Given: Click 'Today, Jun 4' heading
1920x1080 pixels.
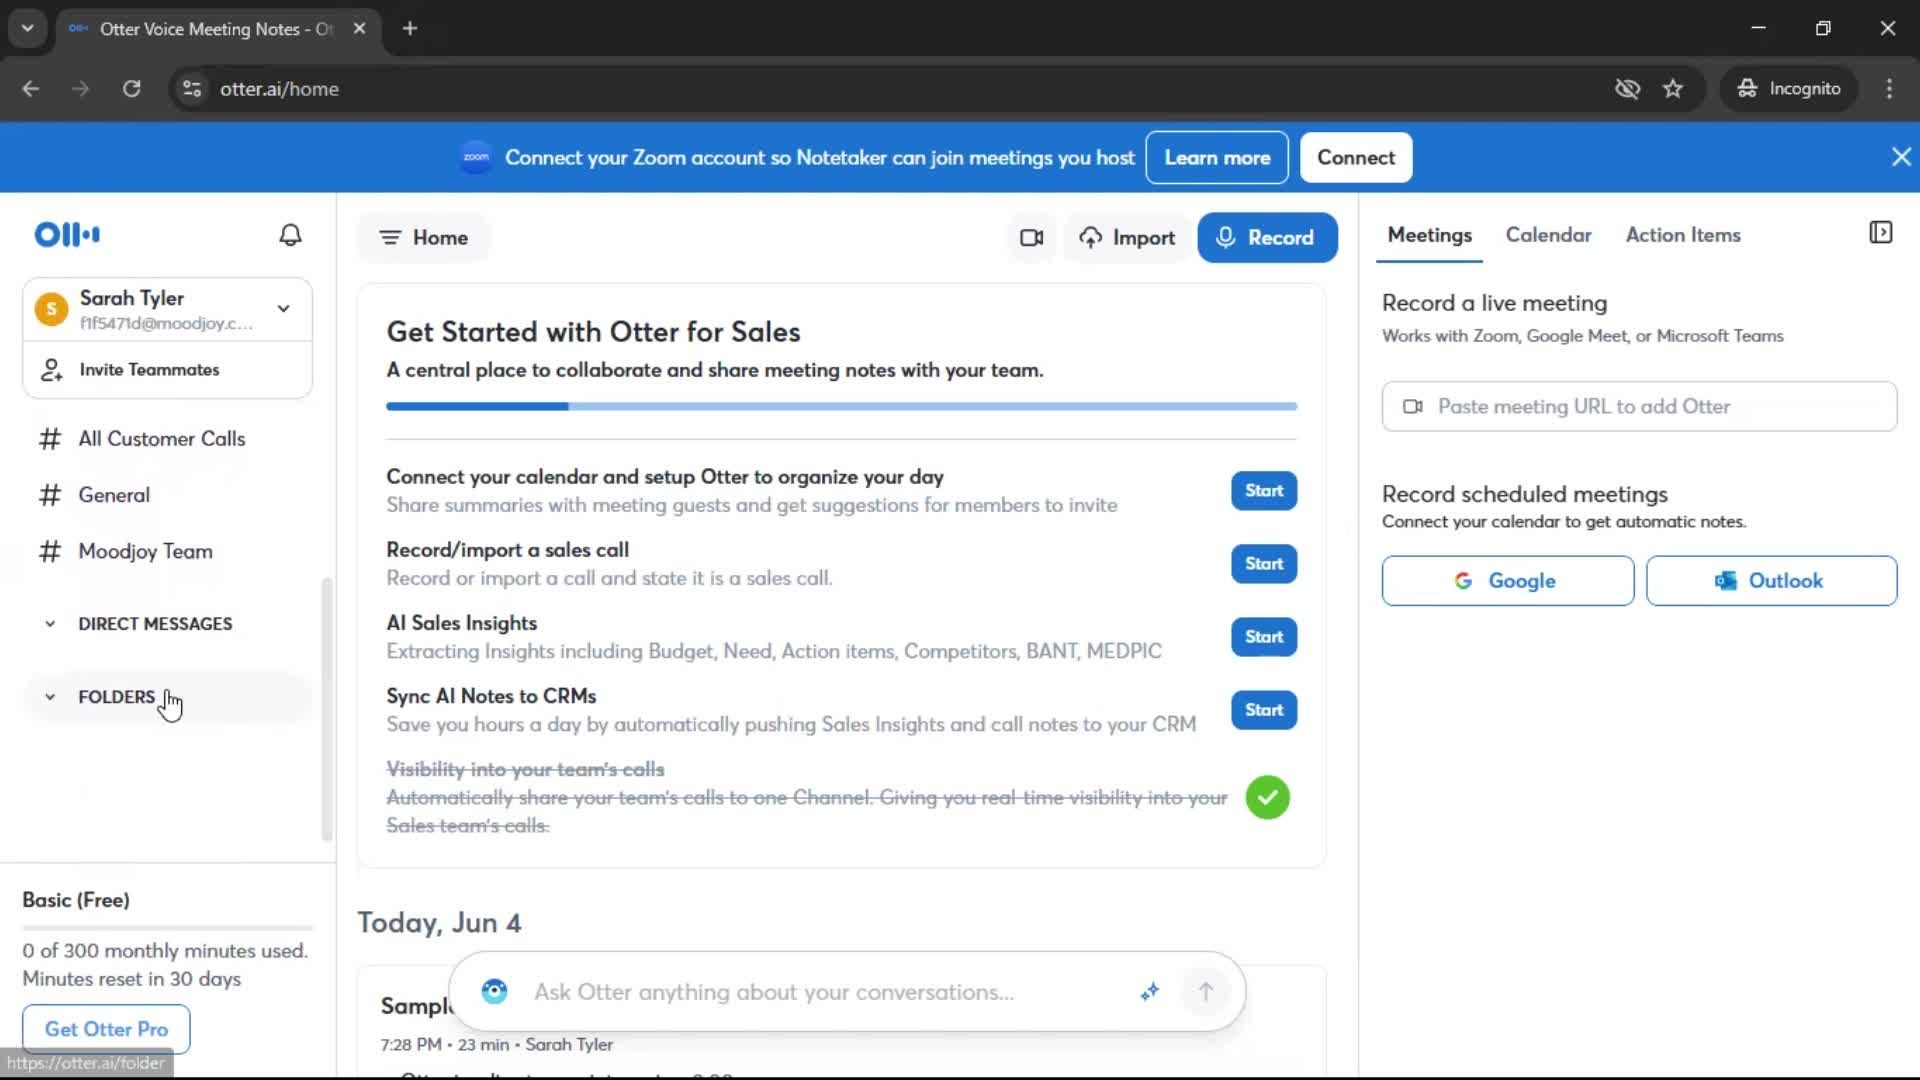Looking at the screenshot, I should tap(439, 923).
